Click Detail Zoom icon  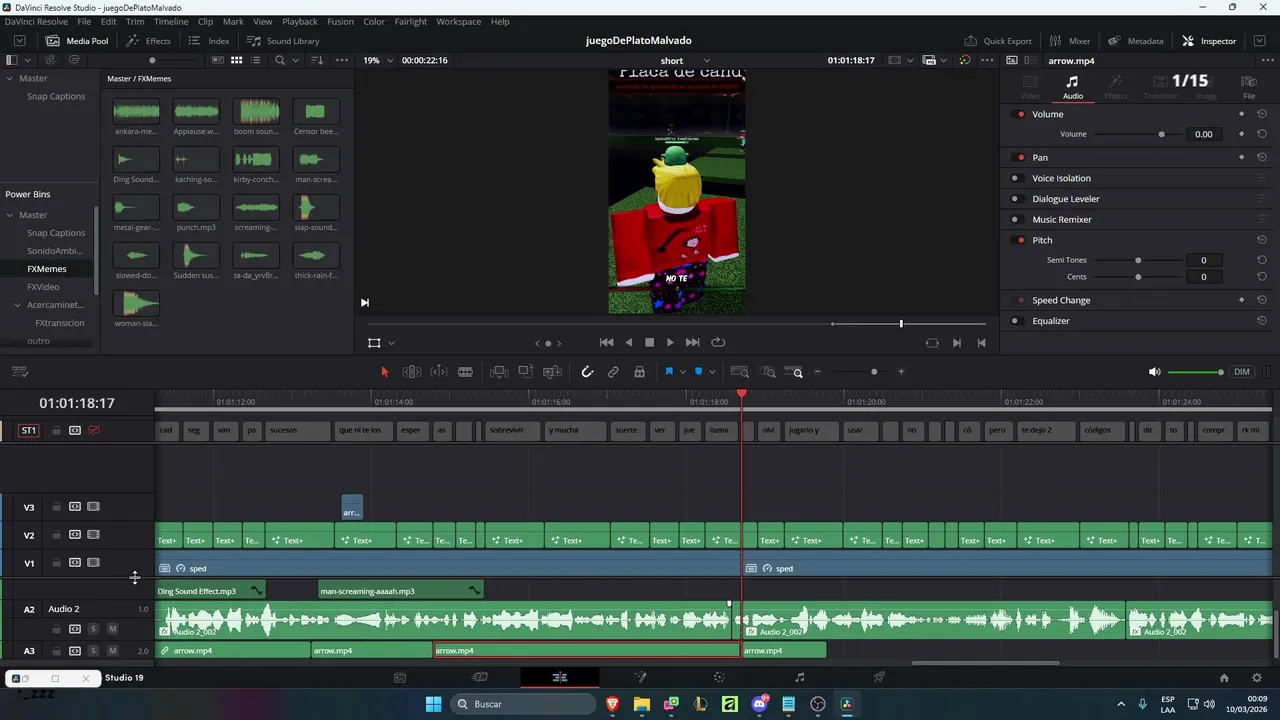[x=768, y=372]
